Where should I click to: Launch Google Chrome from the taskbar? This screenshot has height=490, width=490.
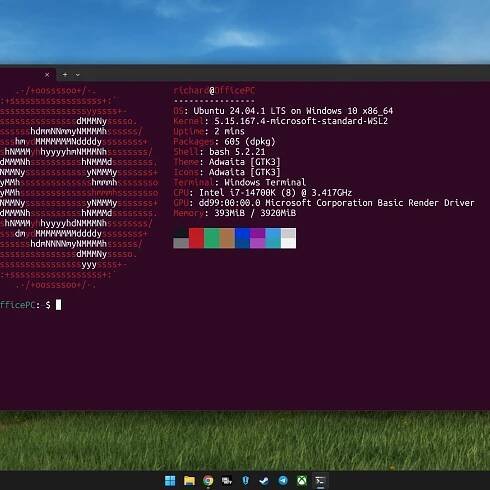208,480
